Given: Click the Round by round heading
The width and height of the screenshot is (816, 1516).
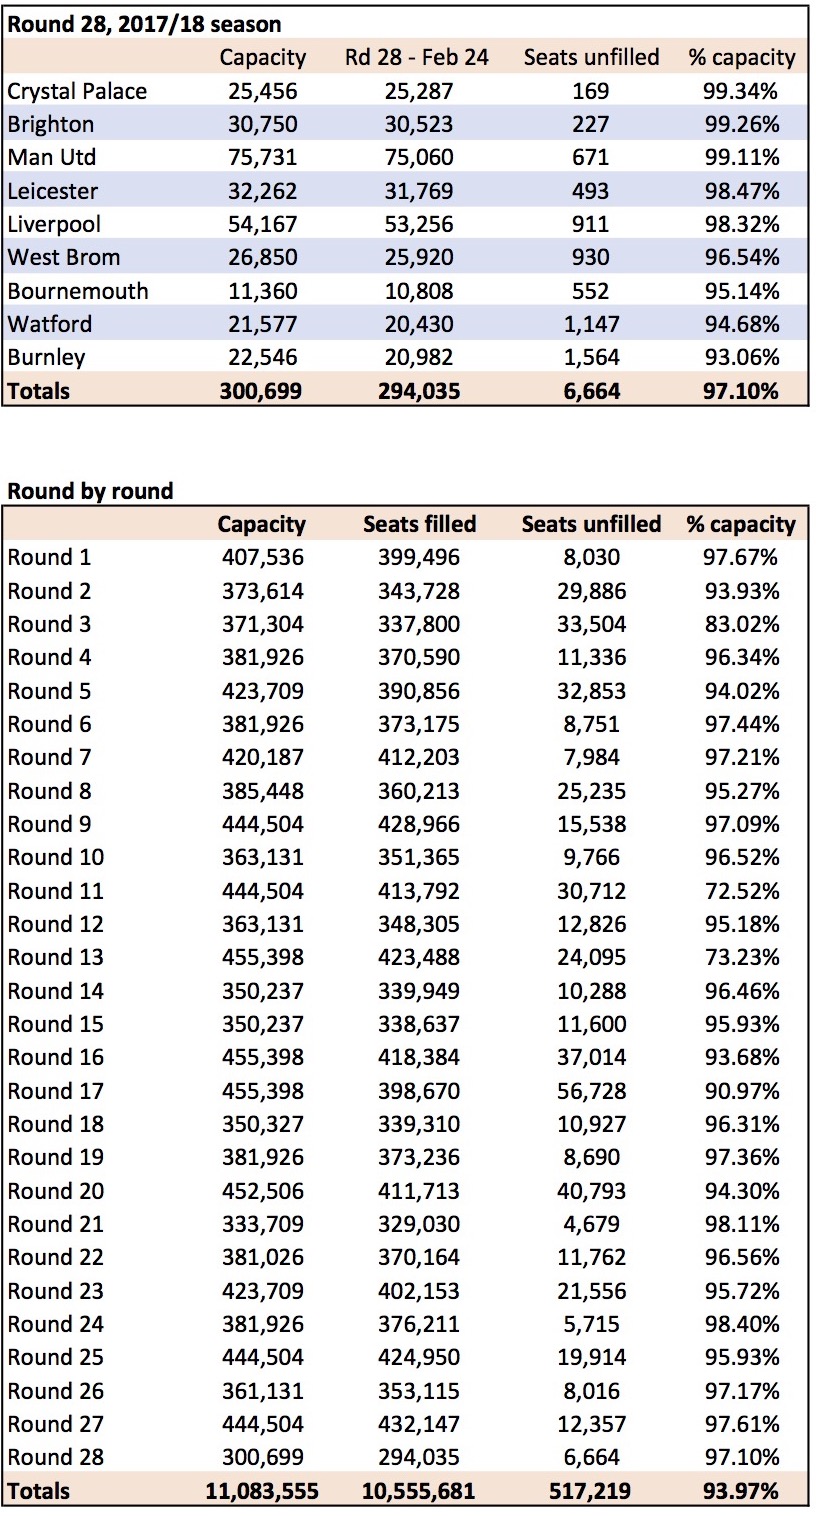Looking at the screenshot, I should tap(90, 490).
